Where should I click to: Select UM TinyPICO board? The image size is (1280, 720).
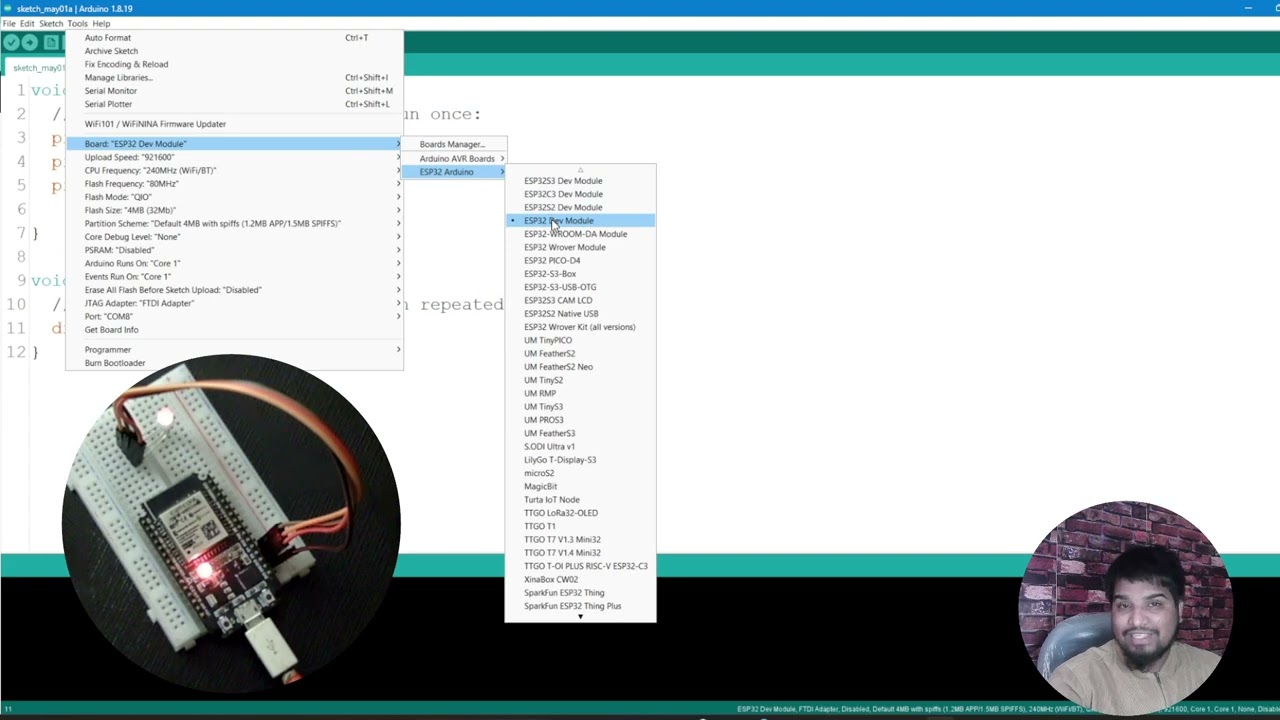[x=580, y=340]
